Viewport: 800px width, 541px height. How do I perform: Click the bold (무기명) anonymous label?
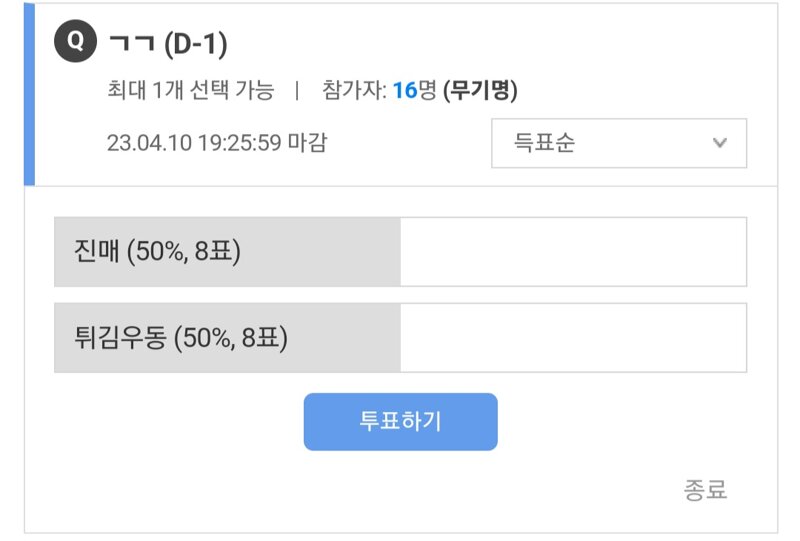[x=481, y=90]
